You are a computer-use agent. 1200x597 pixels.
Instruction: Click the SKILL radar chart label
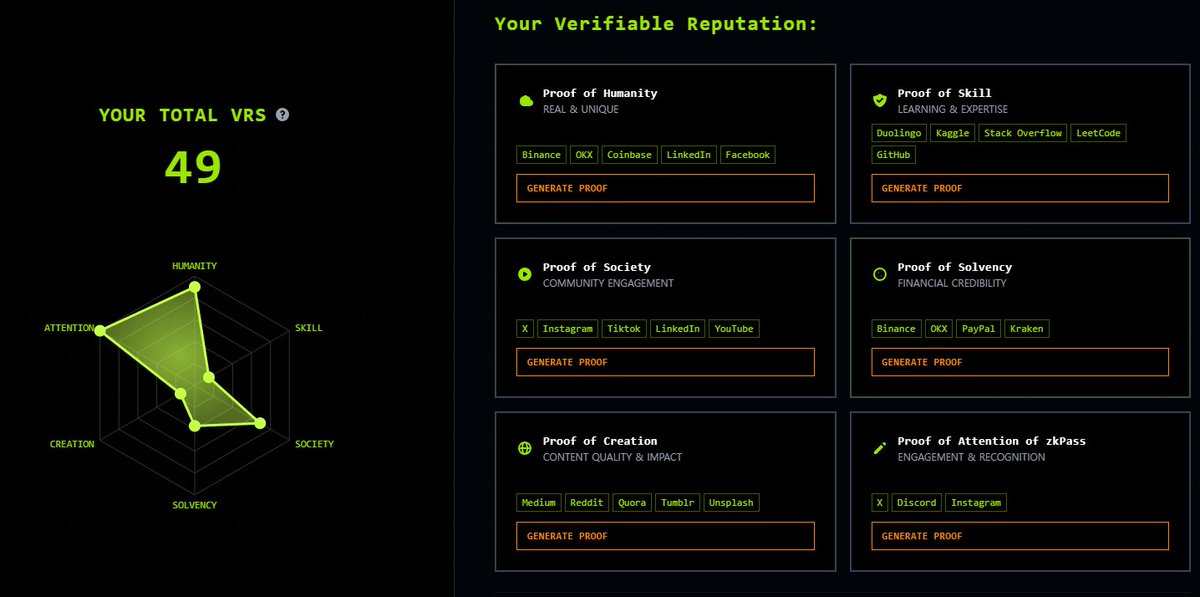(309, 328)
